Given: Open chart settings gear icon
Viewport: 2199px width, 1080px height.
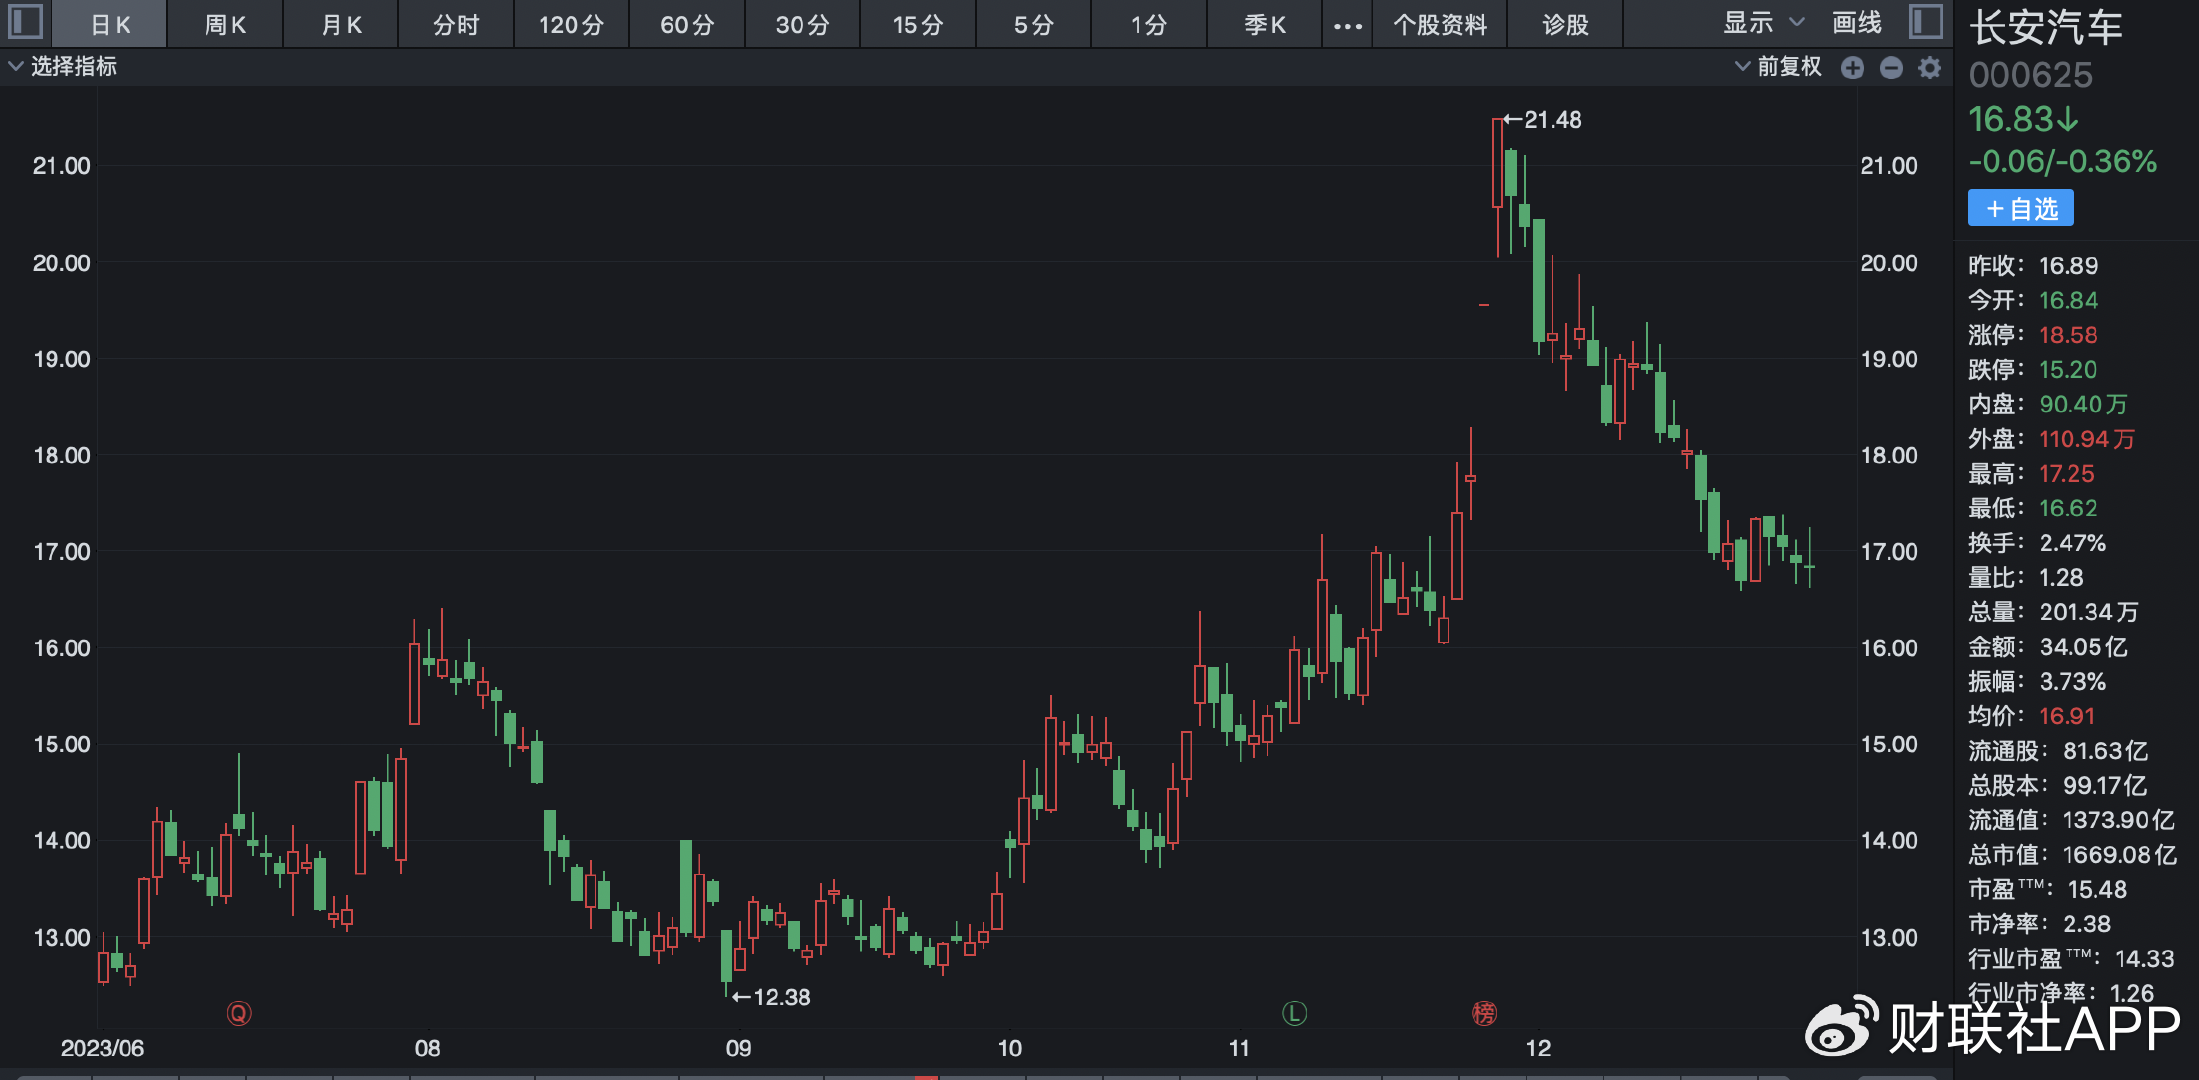Looking at the screenshot, I should (x=1930, y=67).
